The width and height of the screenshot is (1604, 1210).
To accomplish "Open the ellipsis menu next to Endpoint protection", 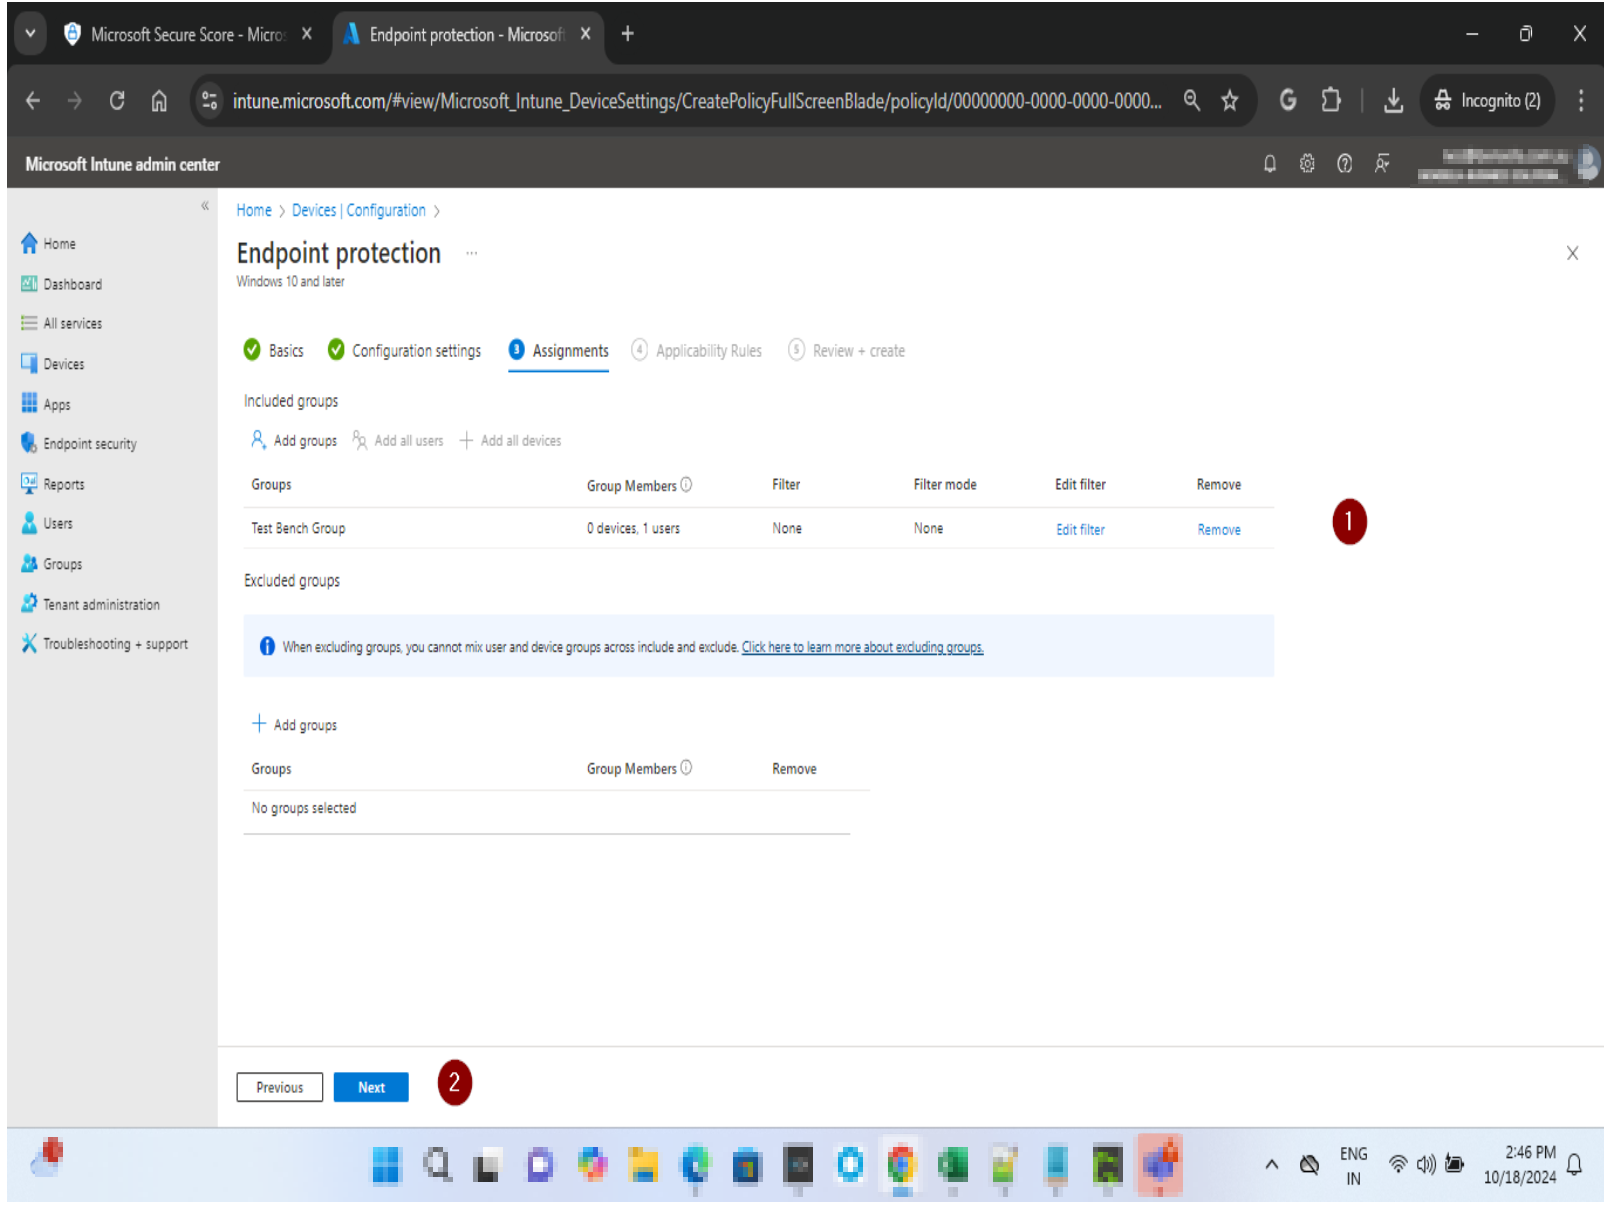I will [x=472, y=253].
